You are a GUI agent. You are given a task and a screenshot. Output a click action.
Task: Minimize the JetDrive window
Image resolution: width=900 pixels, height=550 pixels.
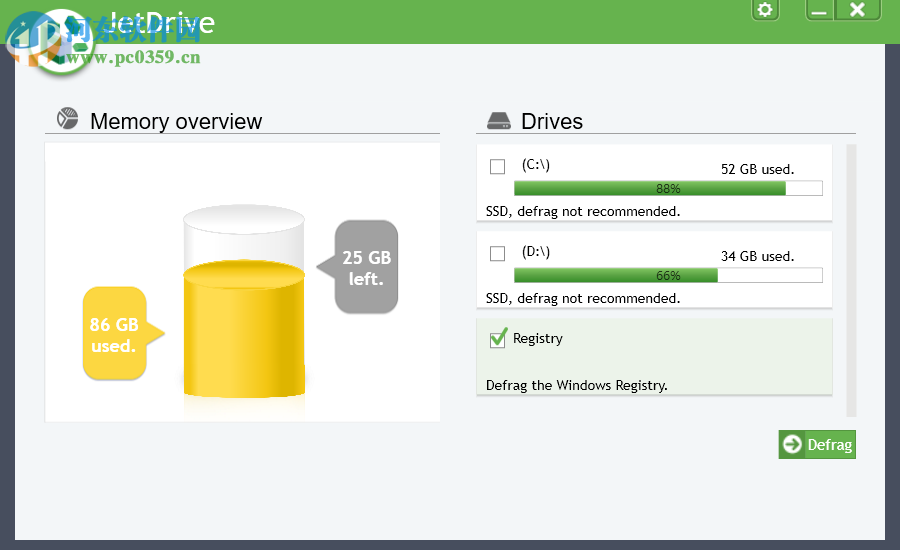point(820,10)
